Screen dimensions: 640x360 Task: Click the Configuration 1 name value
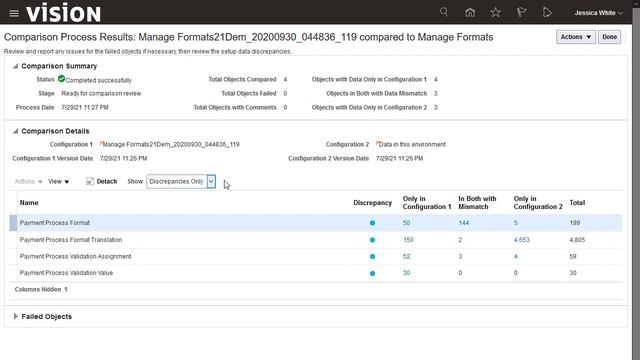[x=171, y=144]
